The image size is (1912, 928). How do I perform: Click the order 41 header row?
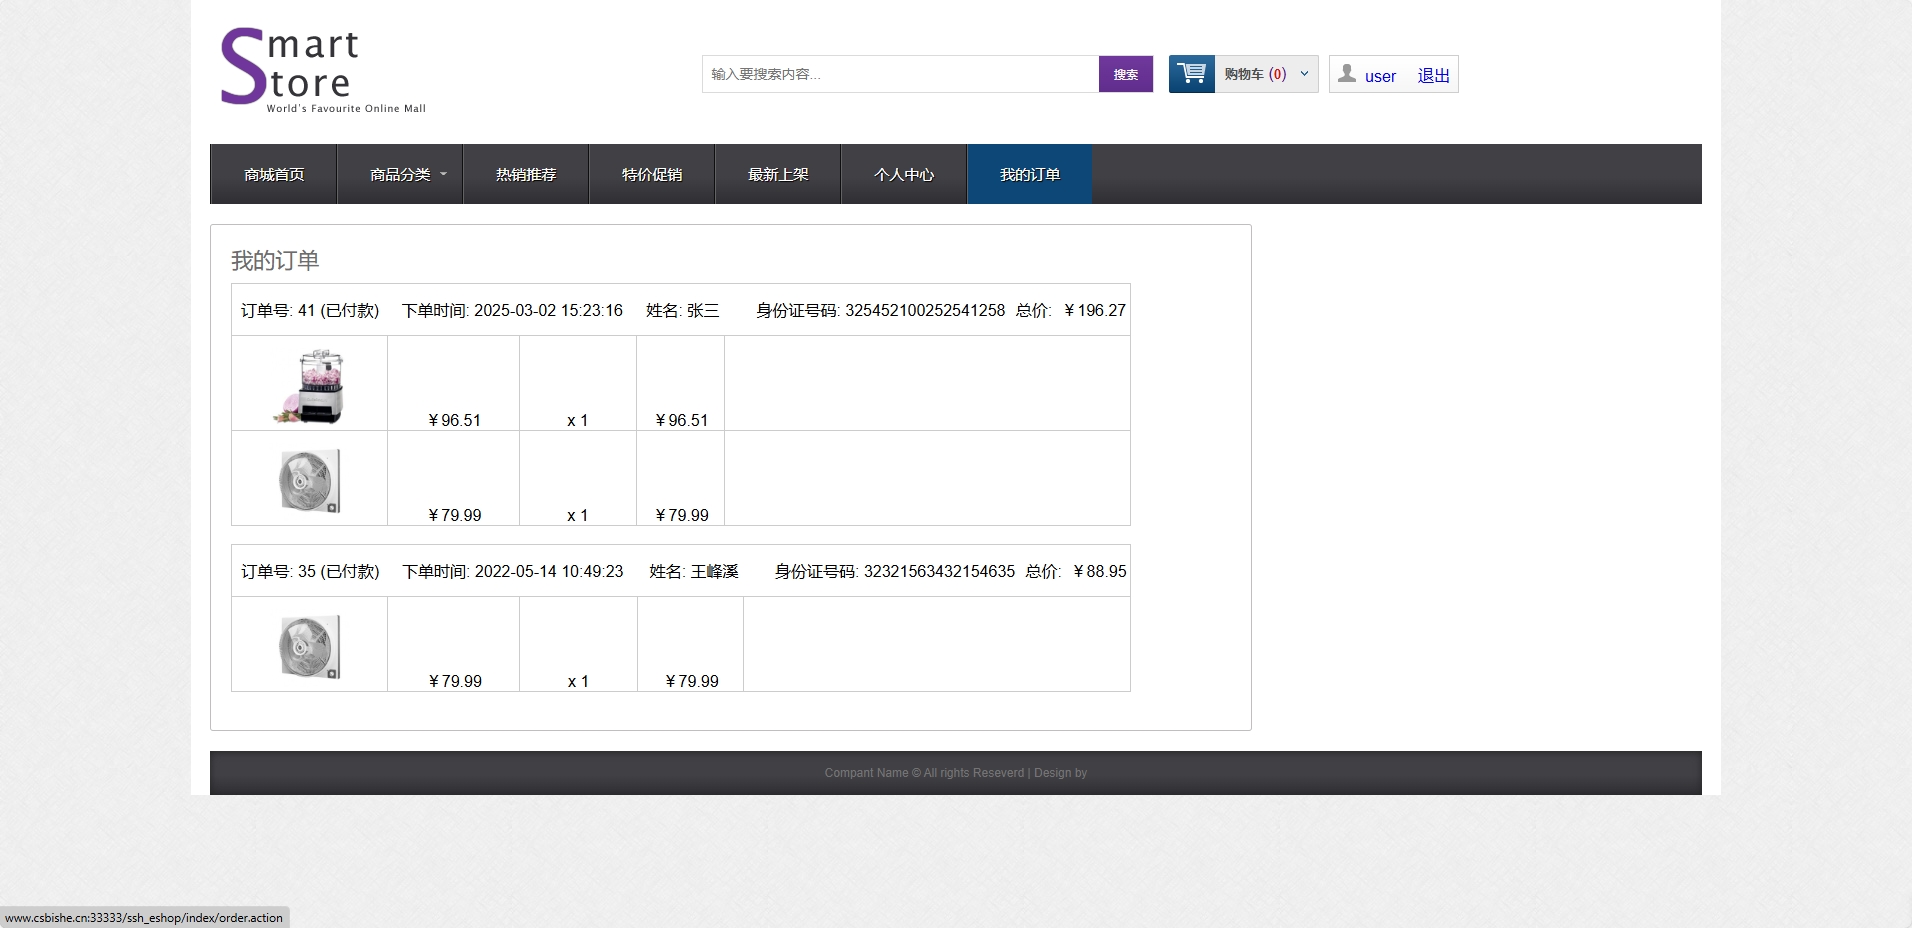click(x=681, y=311)
